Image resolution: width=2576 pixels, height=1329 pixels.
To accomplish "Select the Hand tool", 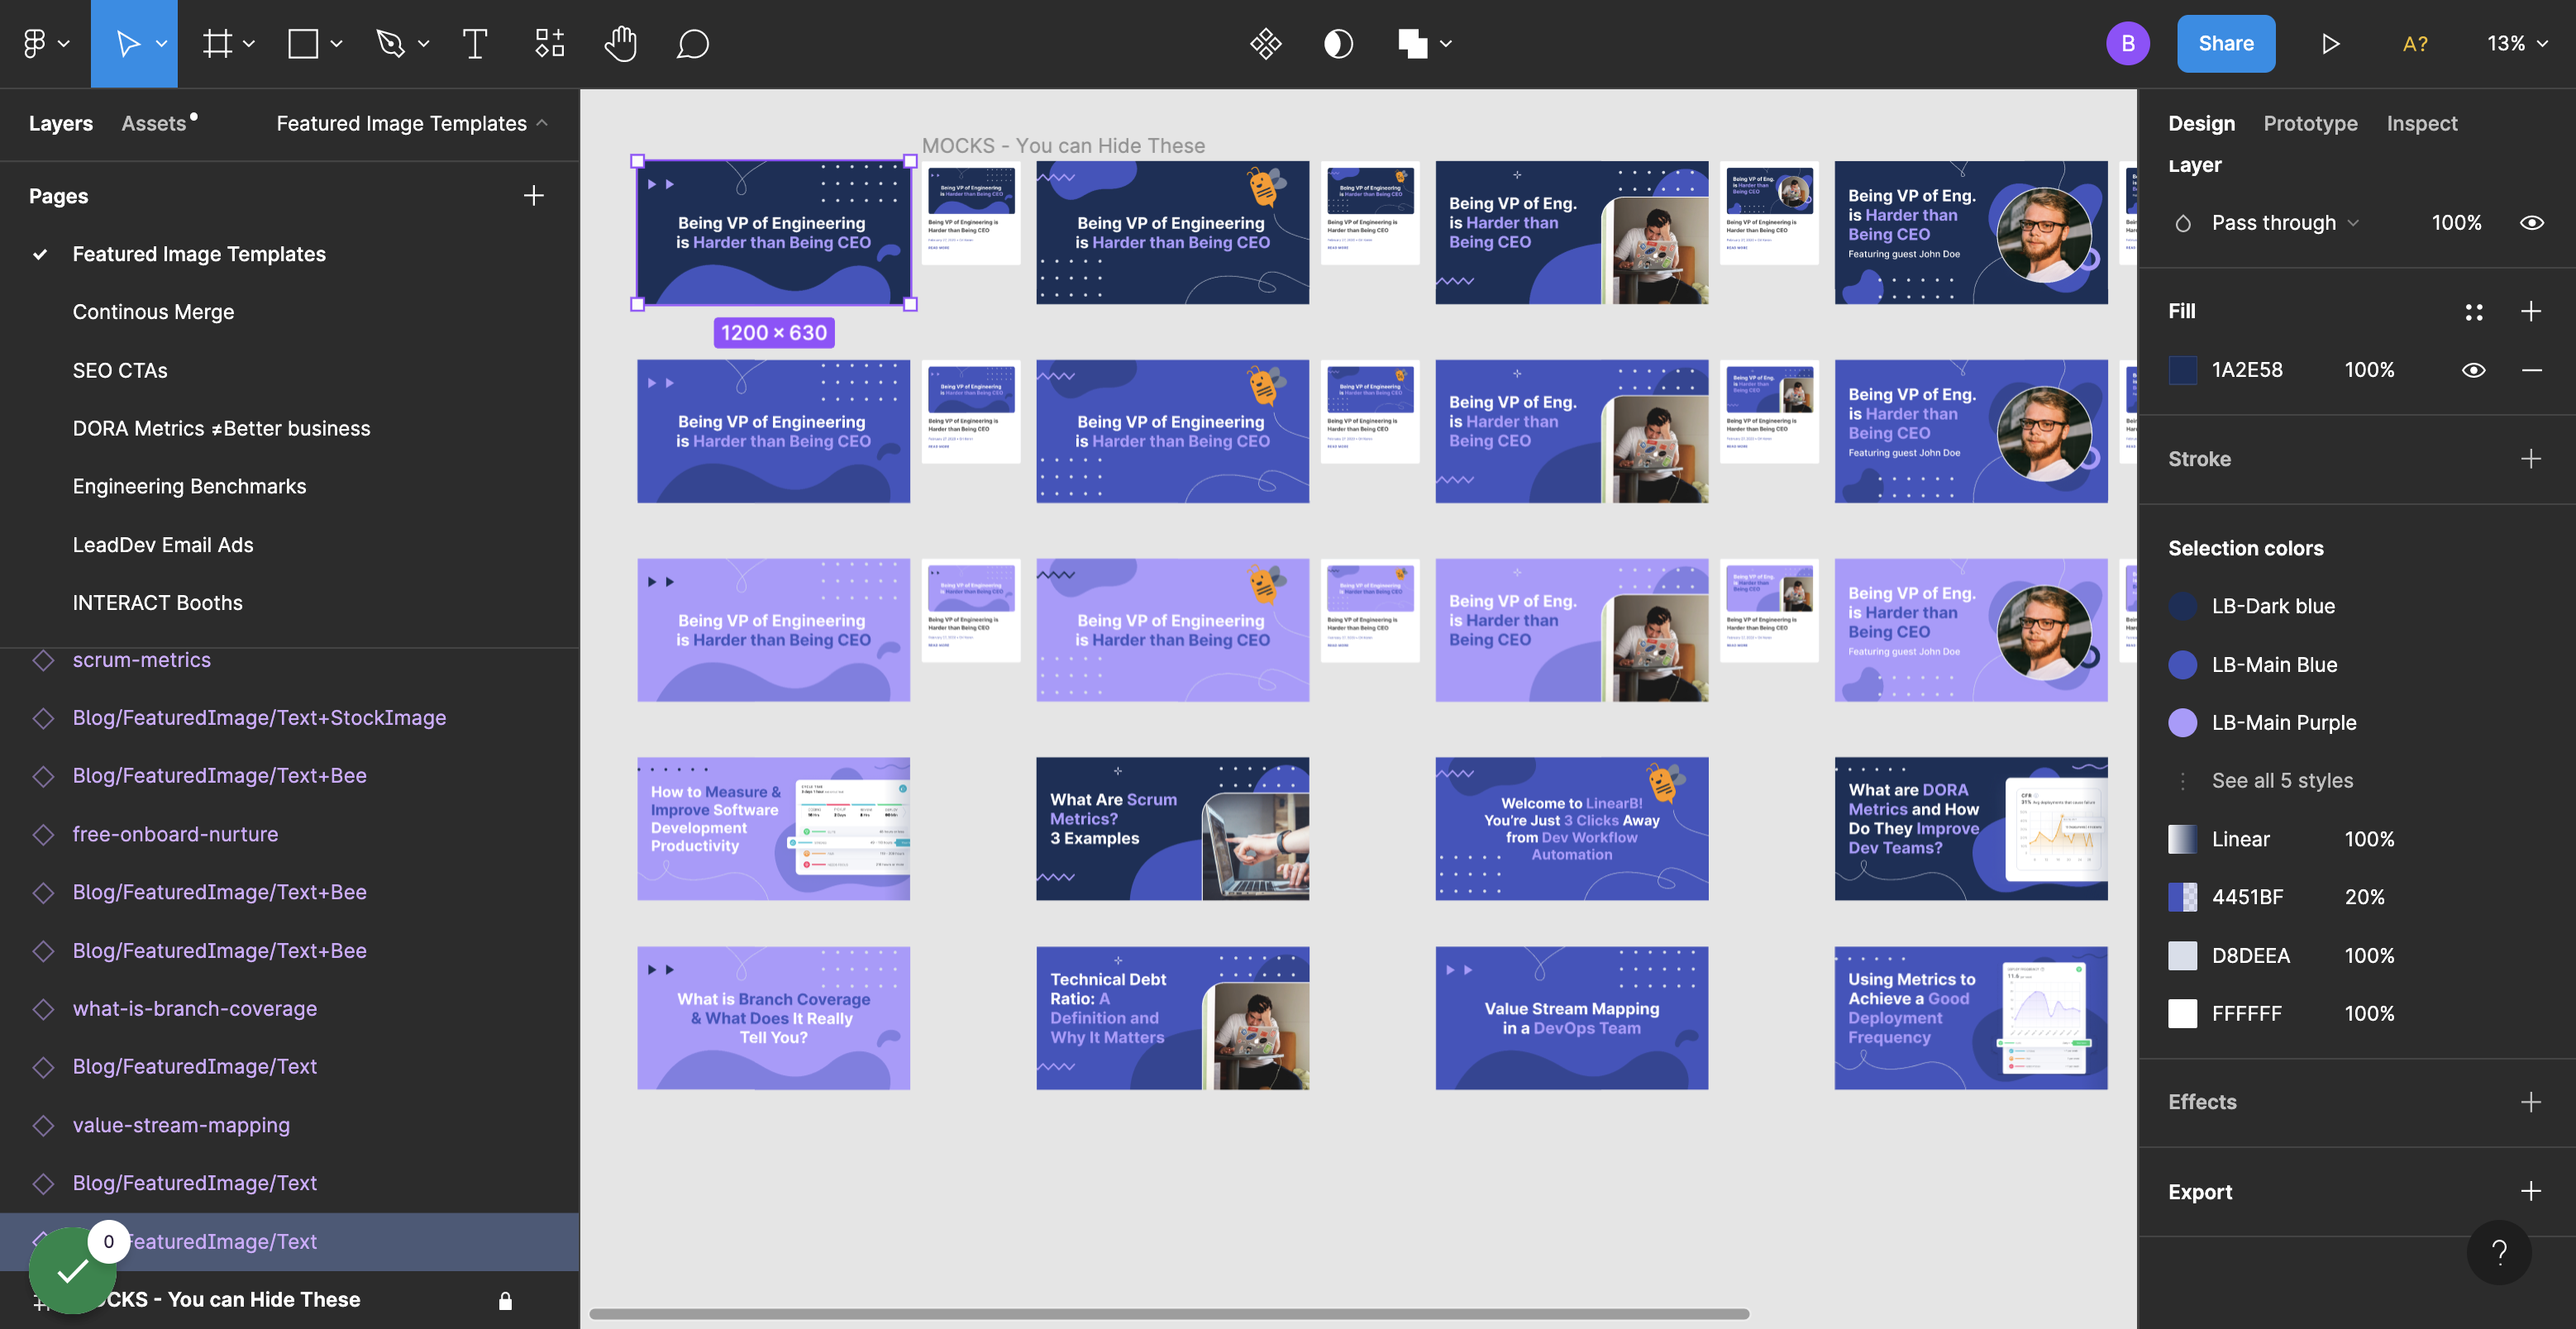I will 621,43.
